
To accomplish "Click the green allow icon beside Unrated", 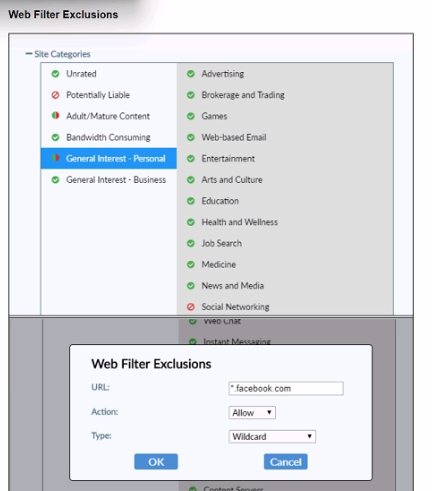I will click(x=55, y=74).
